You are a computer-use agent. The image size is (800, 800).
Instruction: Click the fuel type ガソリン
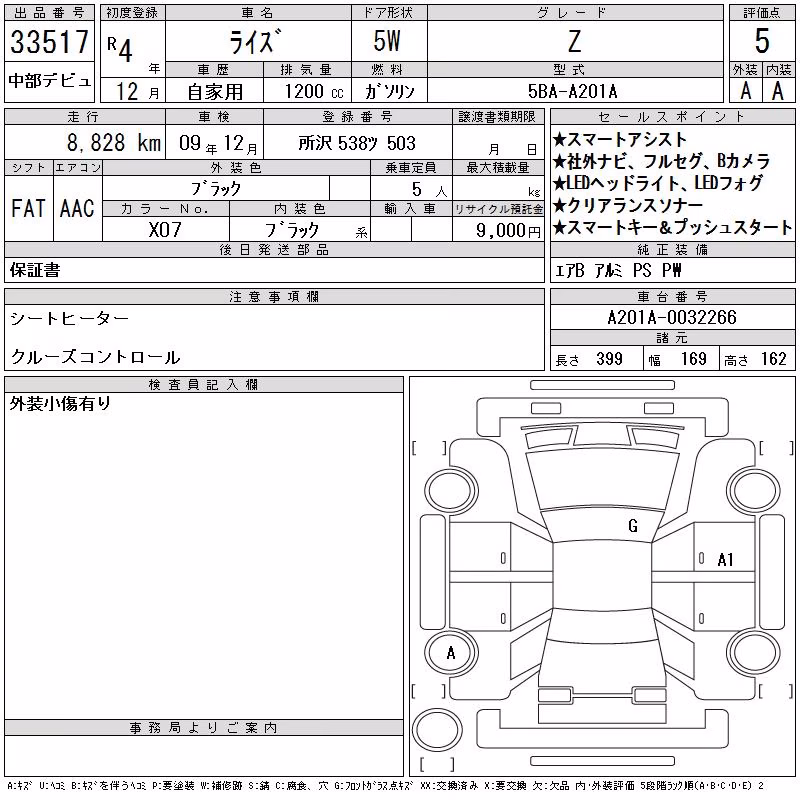click(390, 91)
